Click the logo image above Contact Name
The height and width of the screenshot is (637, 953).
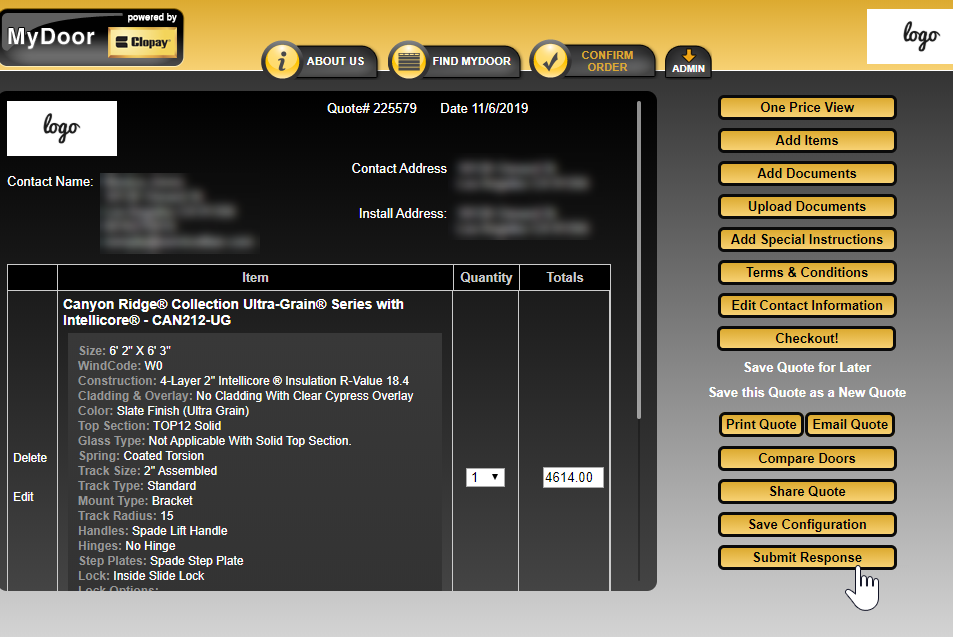[62, 128]
